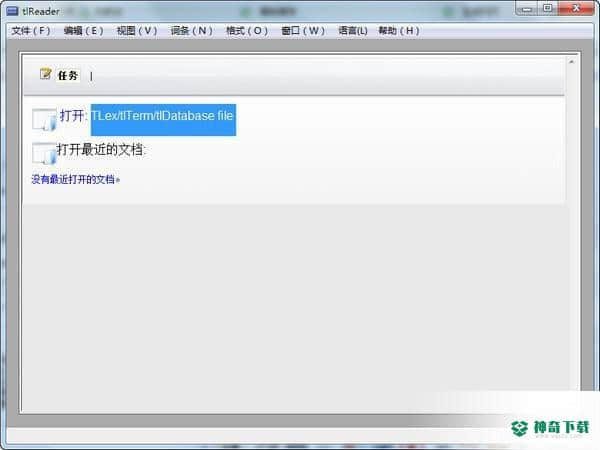Click the 打开最近的文档 label
Screen dimensions: 600x450
(x=101, y=149)
